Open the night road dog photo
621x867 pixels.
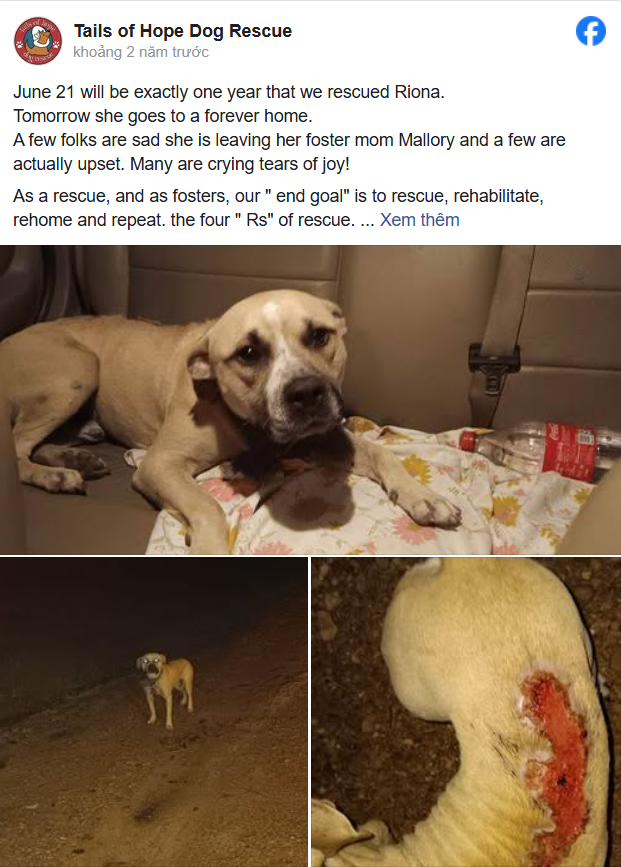(154, 712)
